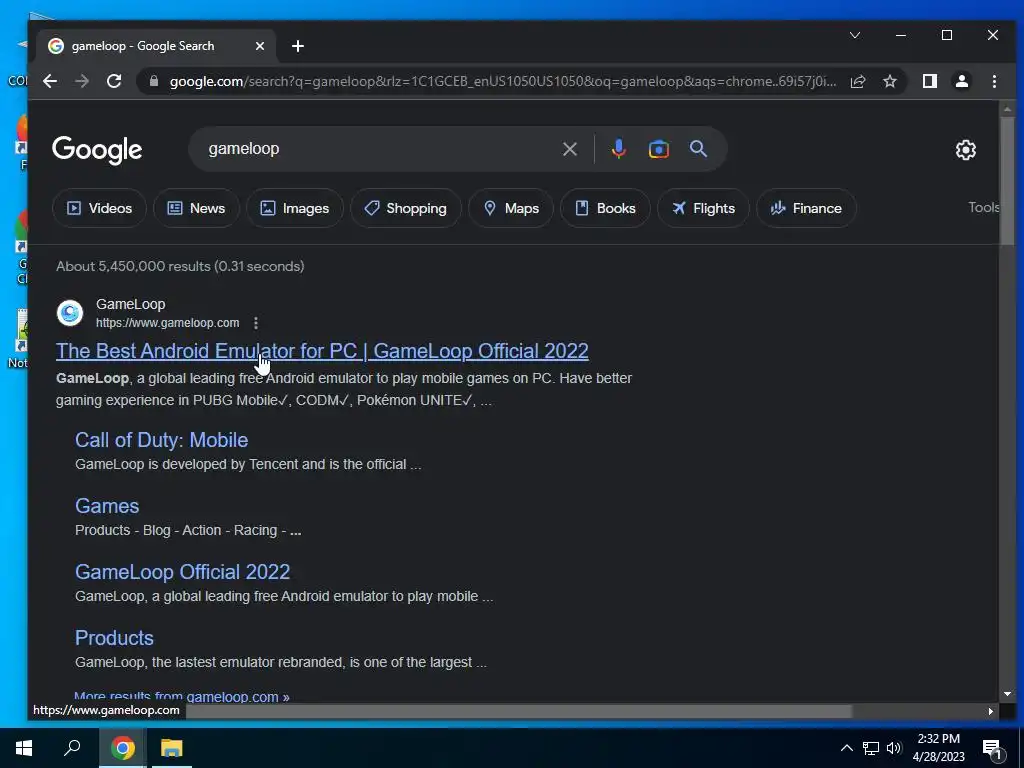Open File Explorer from taskbar
Screen dimensions: 1024x768
pos(172,748)
